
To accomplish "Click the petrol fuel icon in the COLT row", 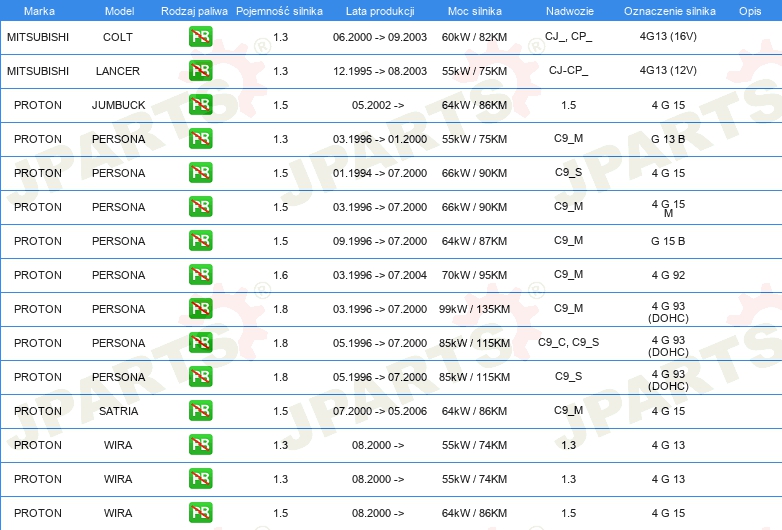I will pos(200,36).
